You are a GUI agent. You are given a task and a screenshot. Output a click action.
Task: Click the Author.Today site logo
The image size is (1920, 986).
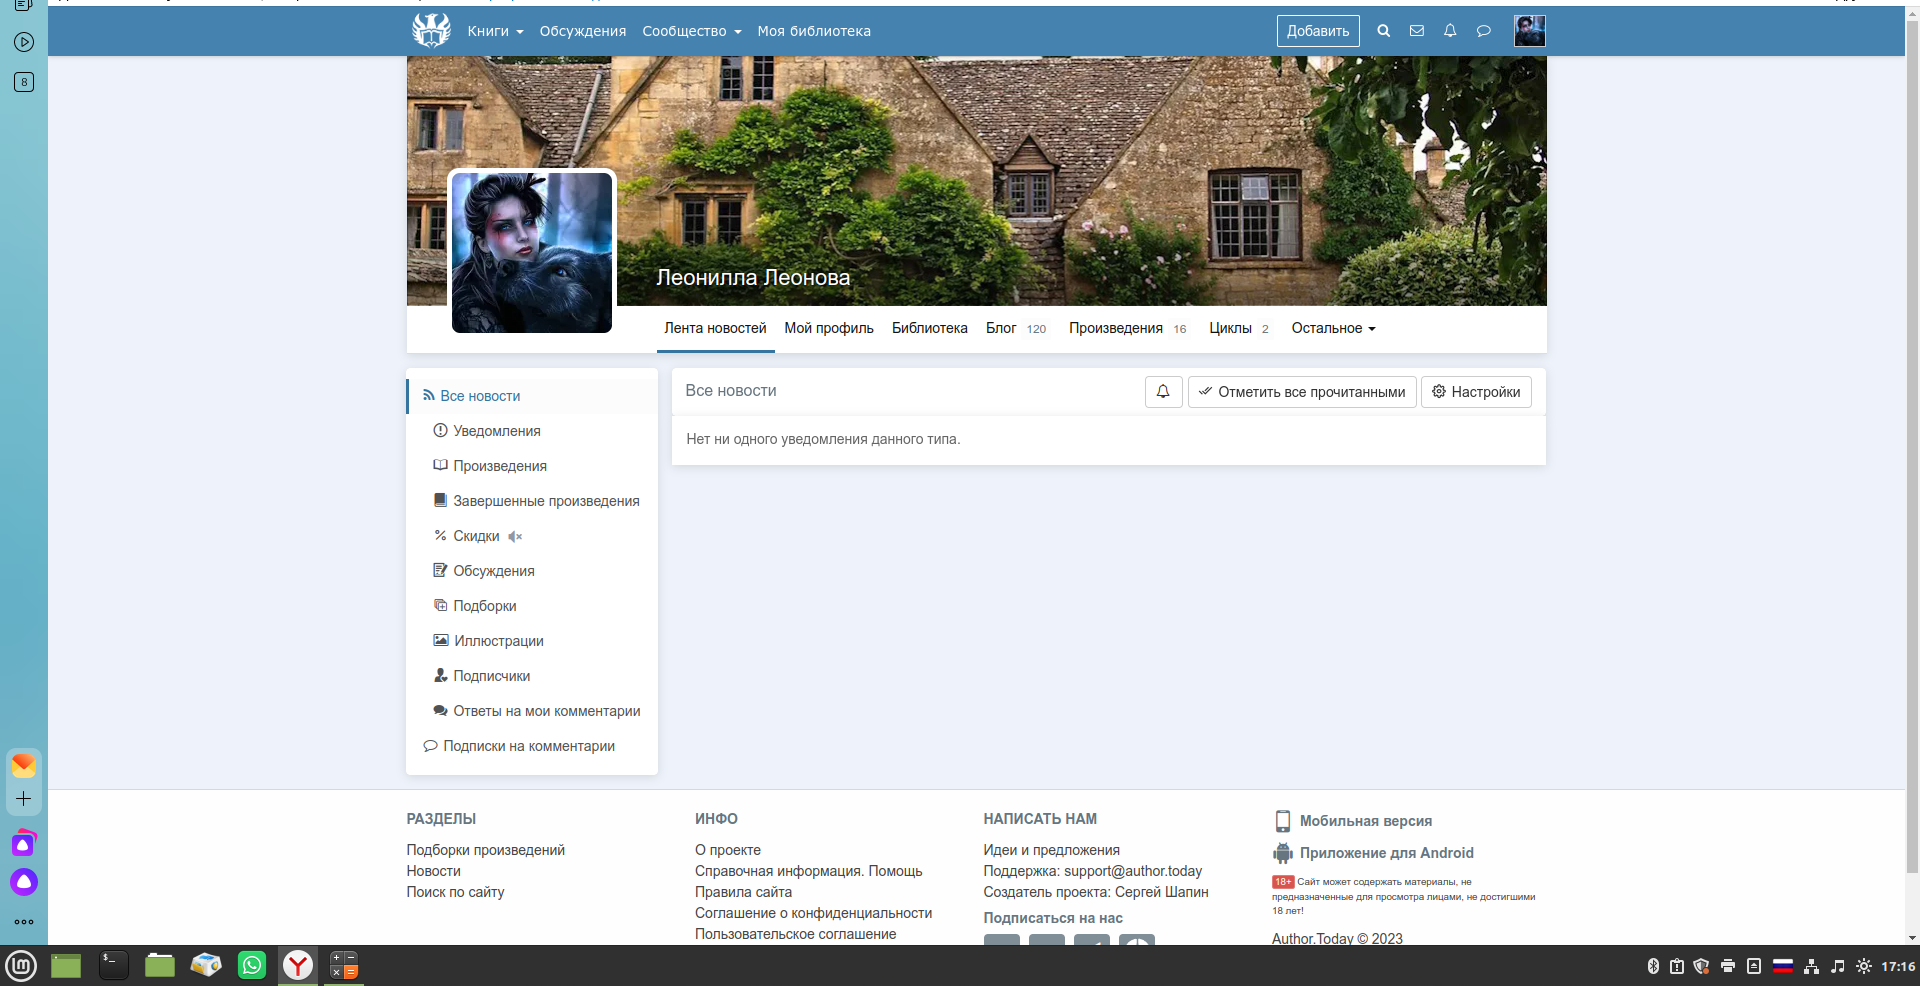(x=431, y=31)
